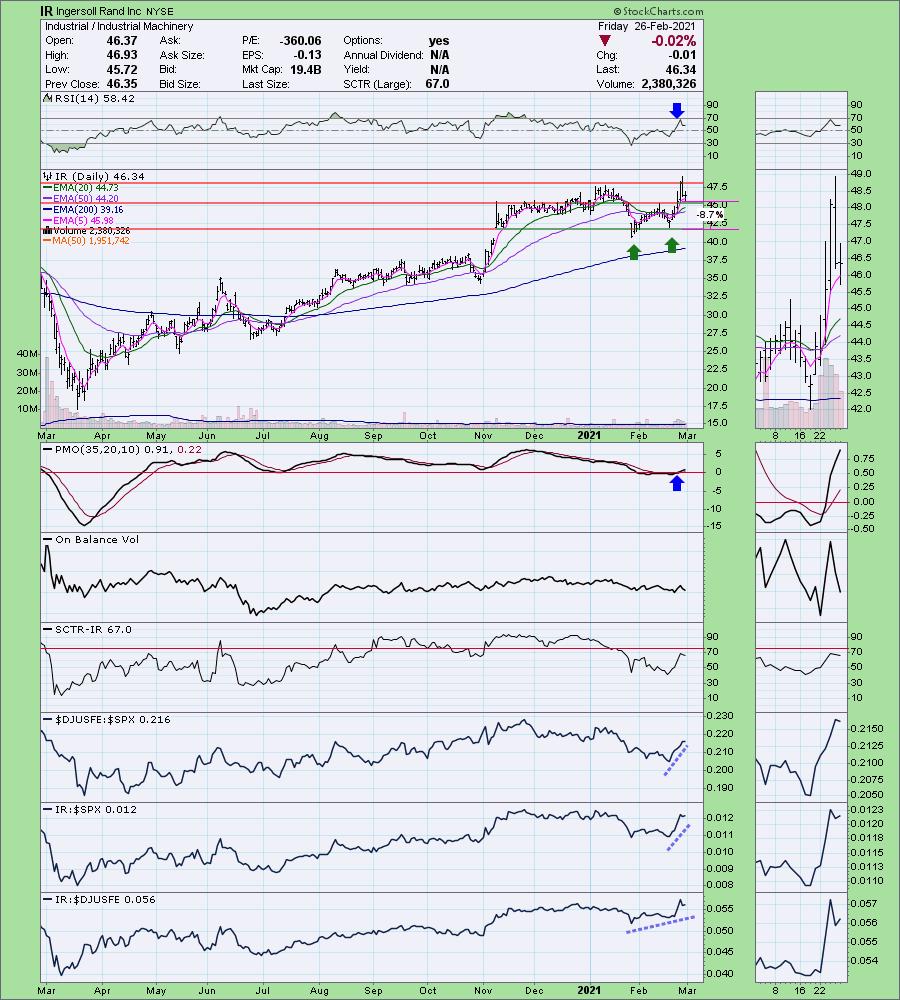Screen dimensions: 900x1000
Task: Click the On Balance Vol label
Action: pos(97,540)
